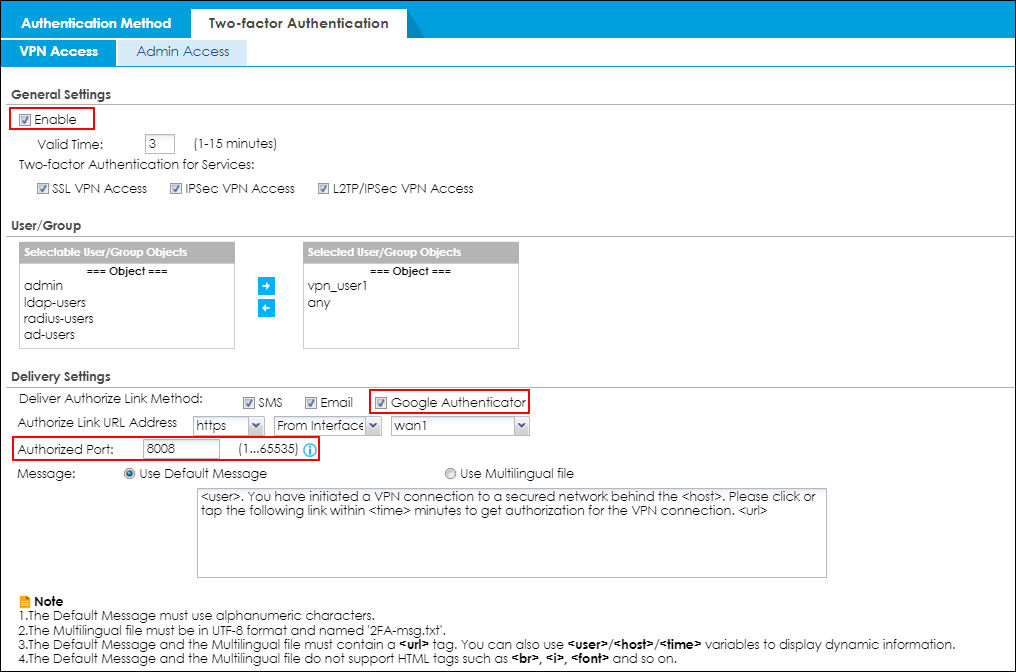Click the Authorize Link URL Address label

click(97, 423)
